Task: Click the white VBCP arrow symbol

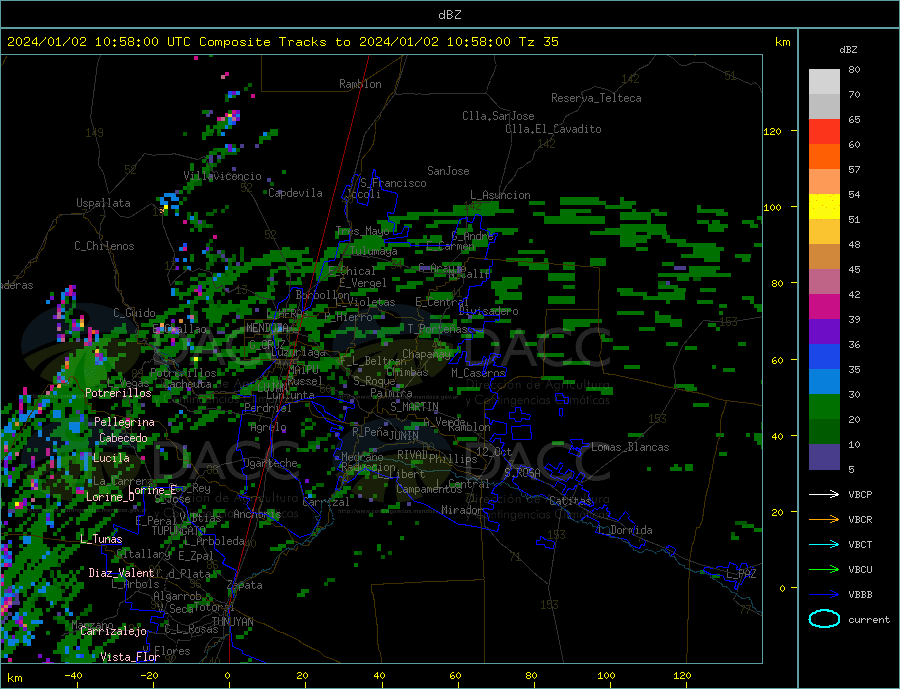Action: [824, 494]
